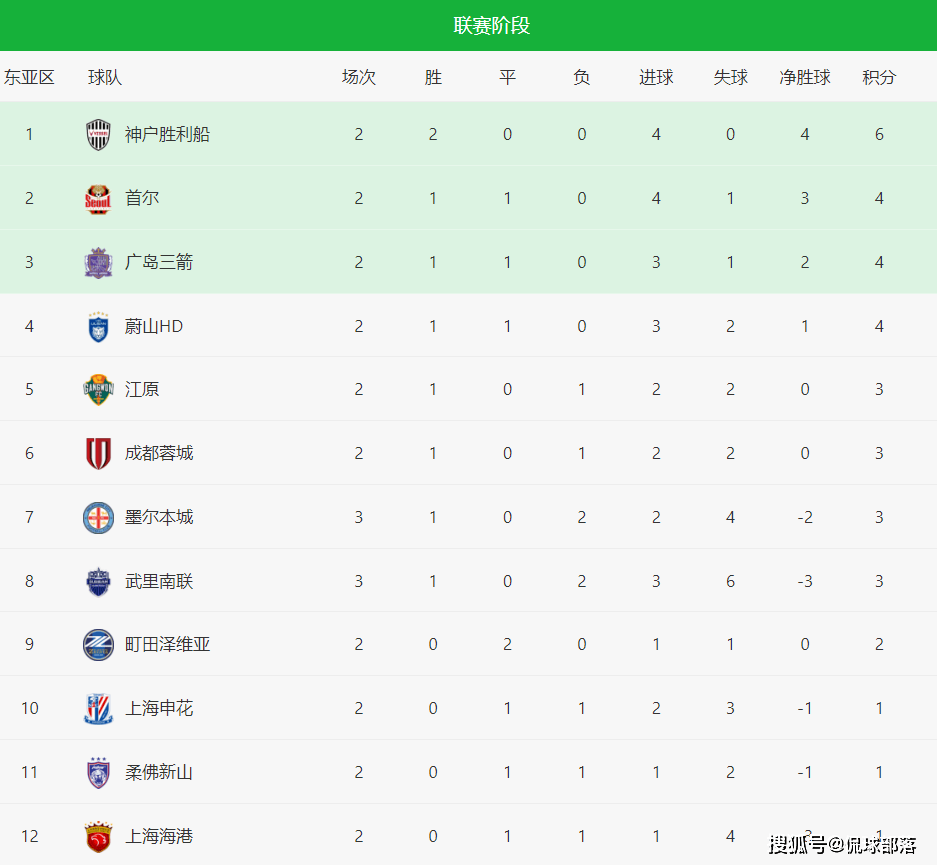Click the Machida Zelvia team logo
This screenshot has height=865, width=937.
tap(98, 645)
